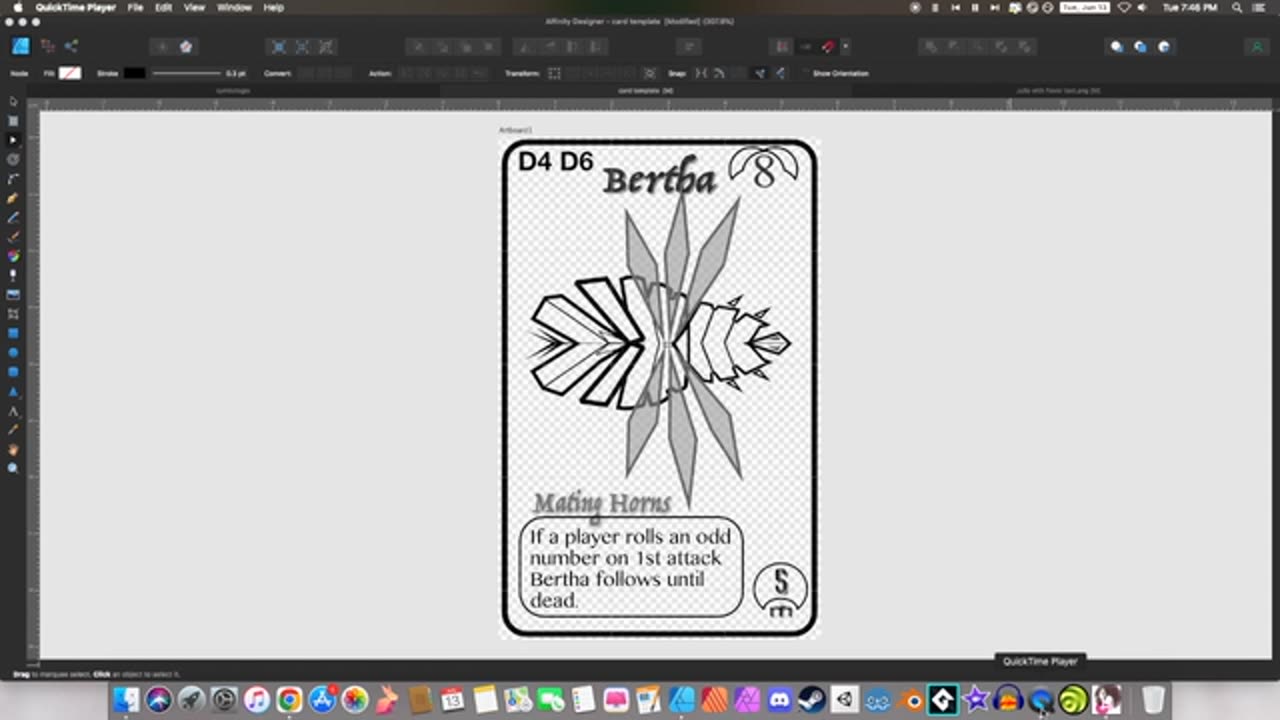Open the File menu

click(x=135, y=7)
